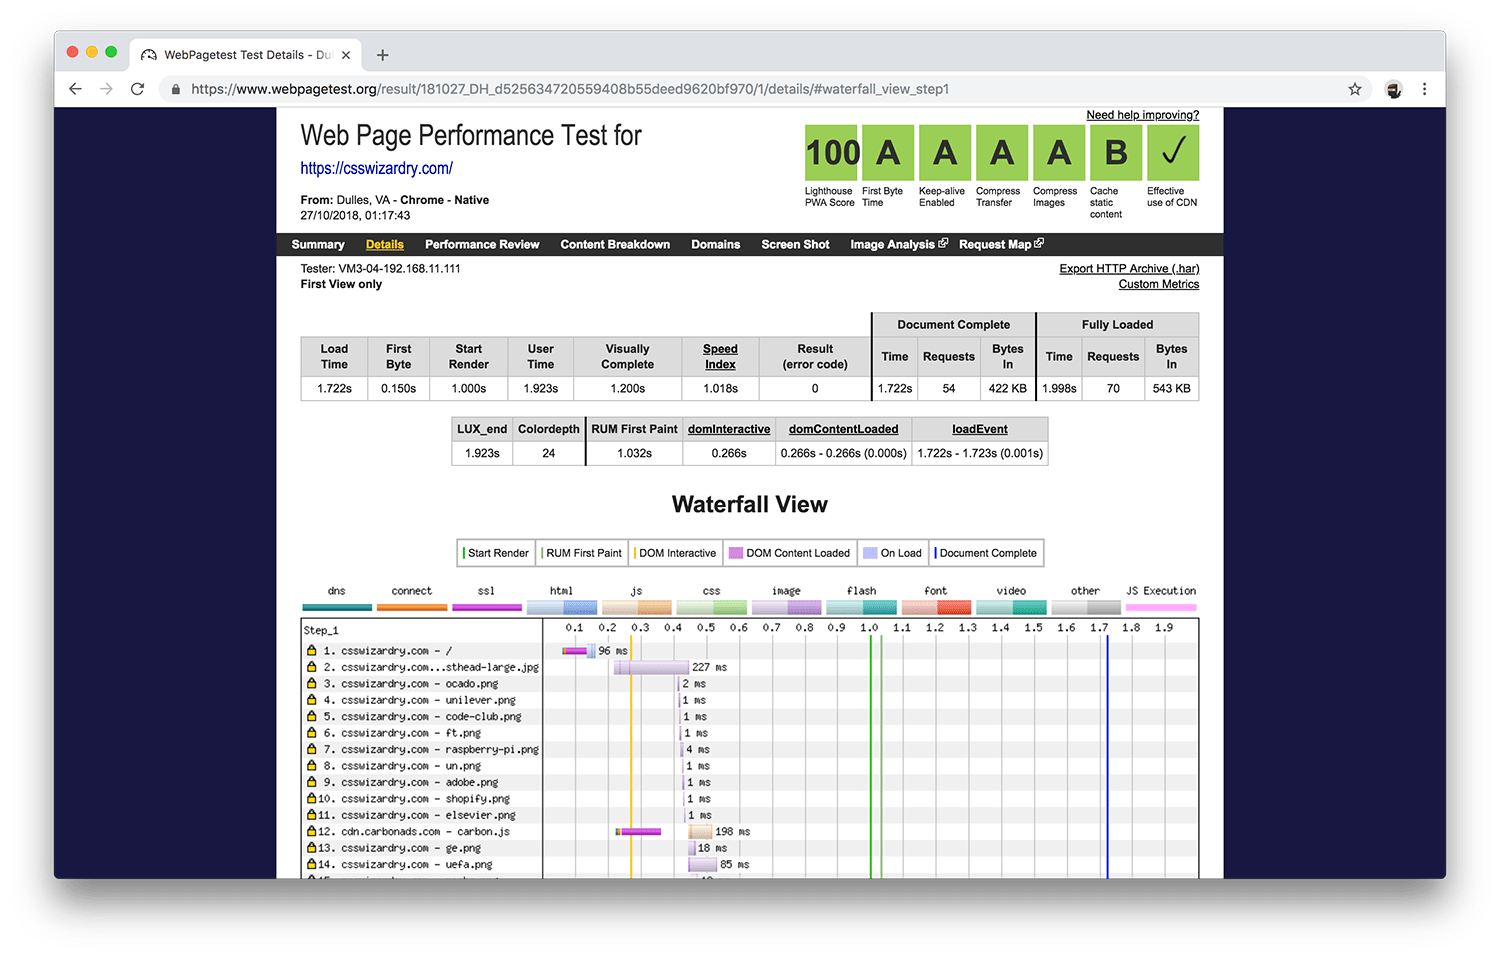Click the RUM First Paint legend entry
The image size is (1500, 956).
(x=582, y=553)
